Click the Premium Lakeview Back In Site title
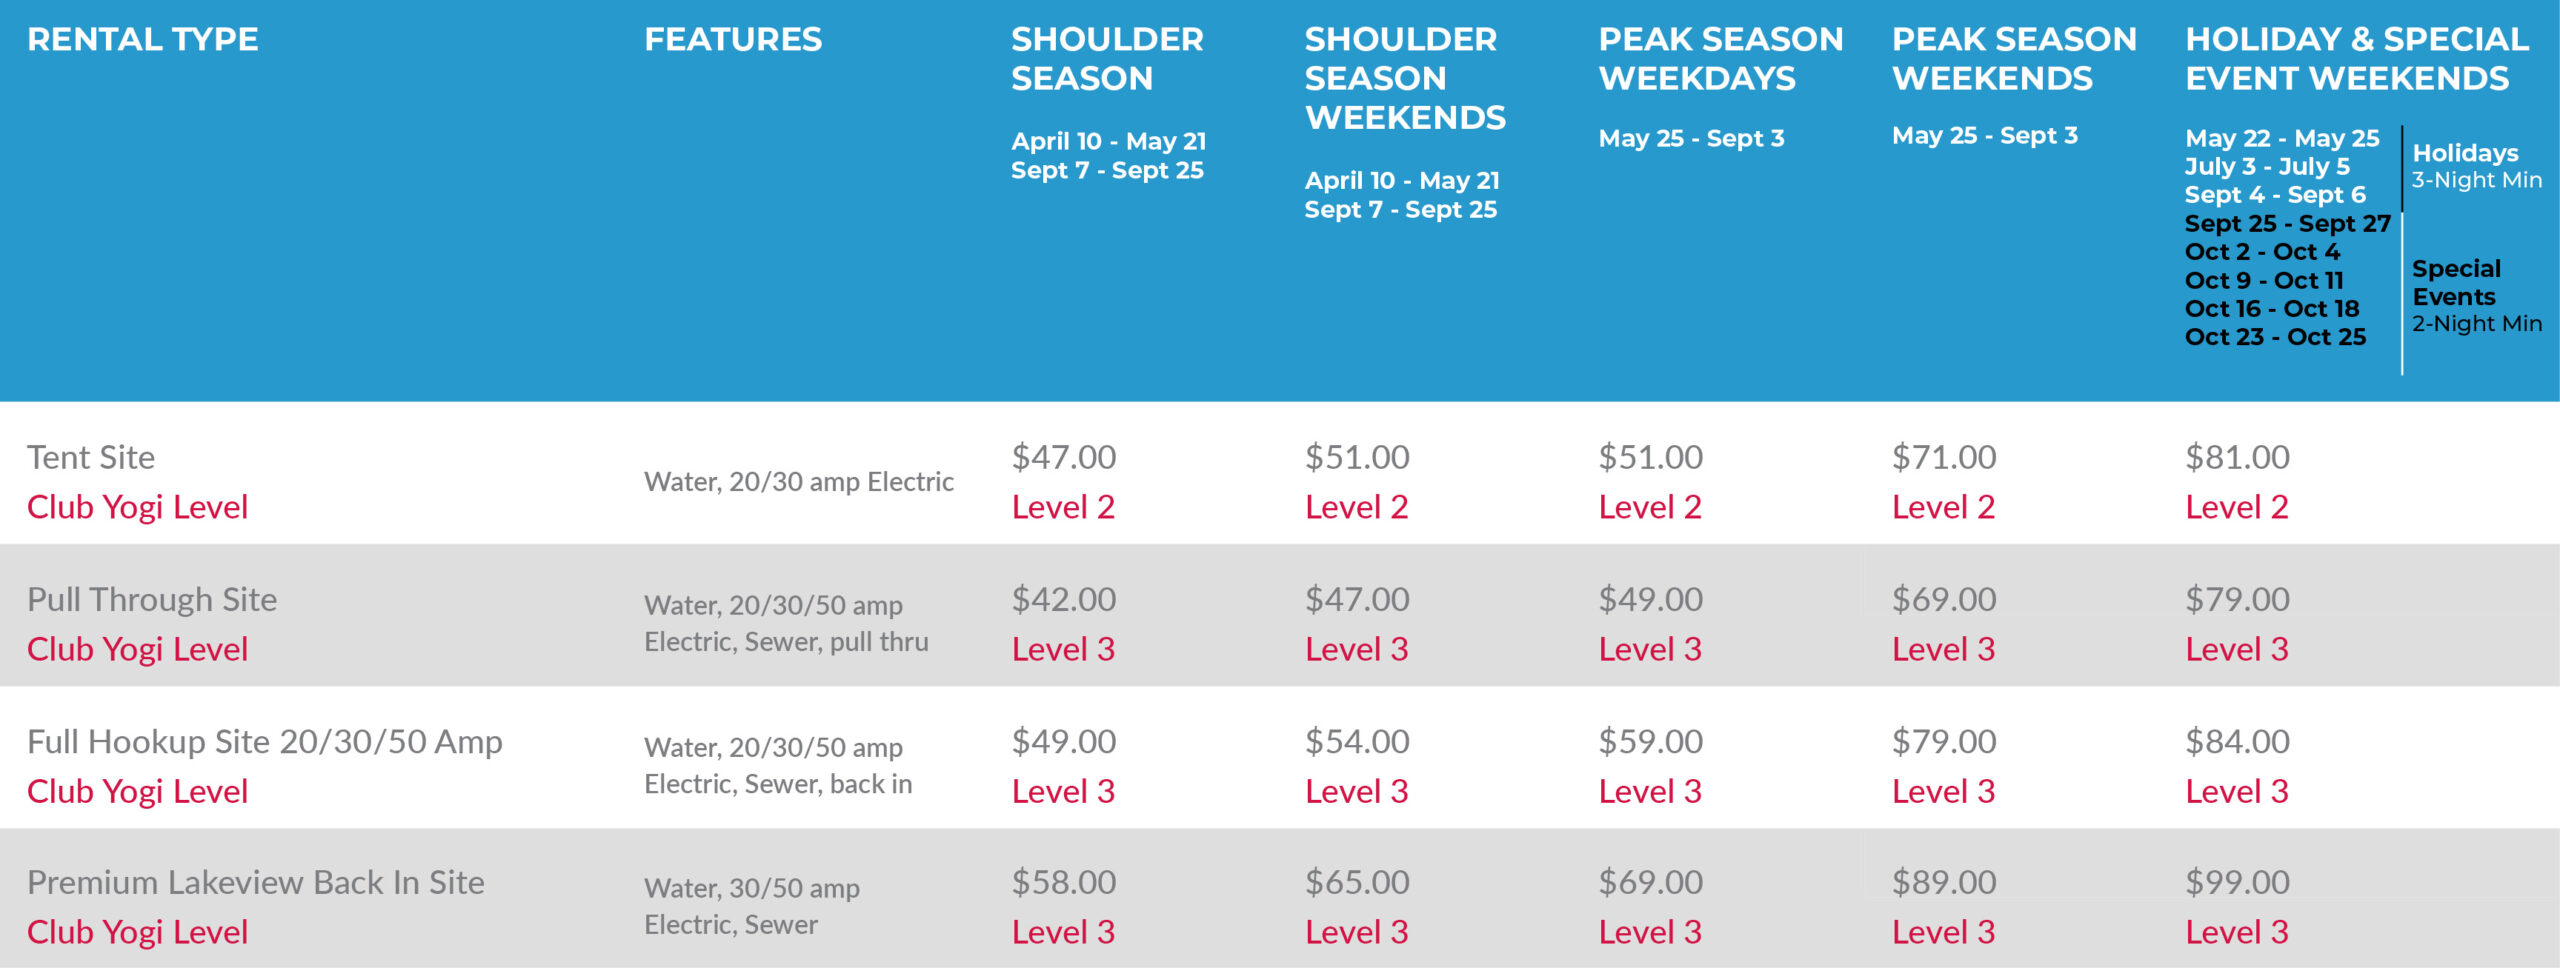Image resolution: width=2560 pixels, height=968 pixels. pos(256,883)
